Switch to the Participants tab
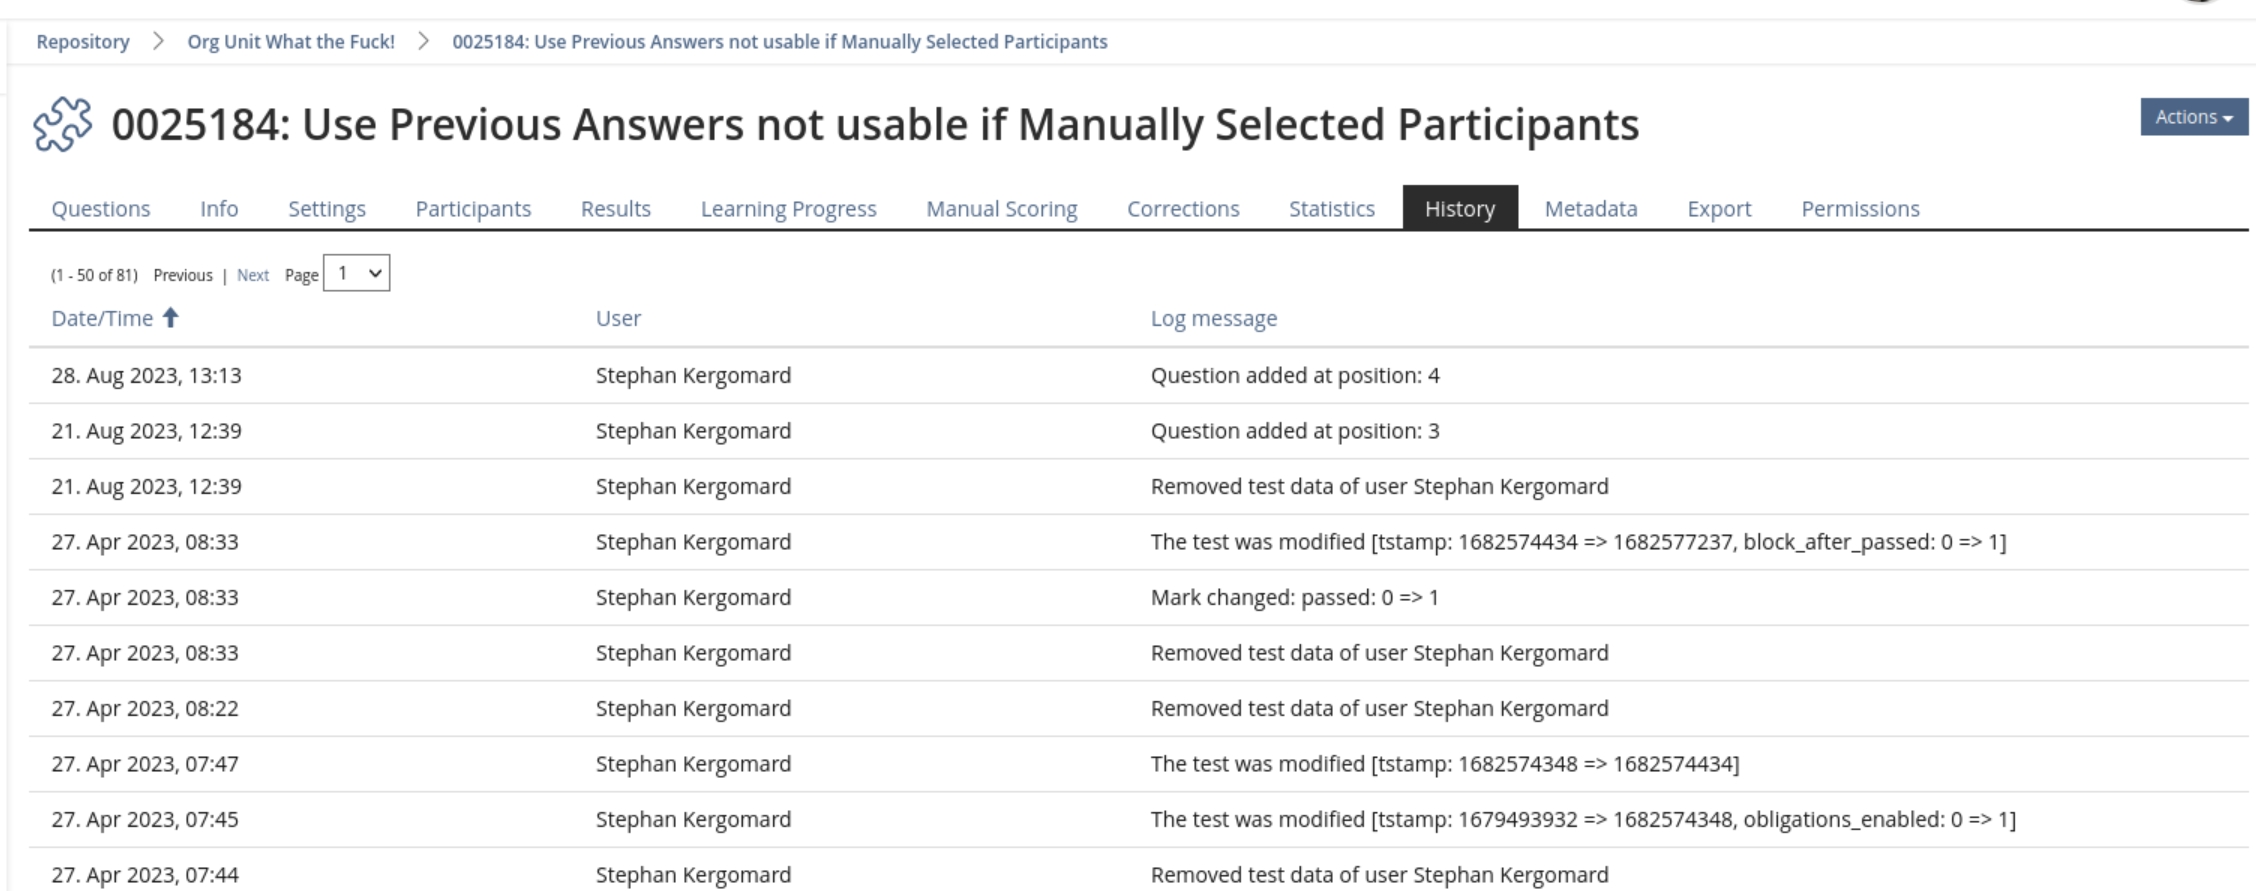Viewport: 2256px width, 891px height. tap(473, 209)
